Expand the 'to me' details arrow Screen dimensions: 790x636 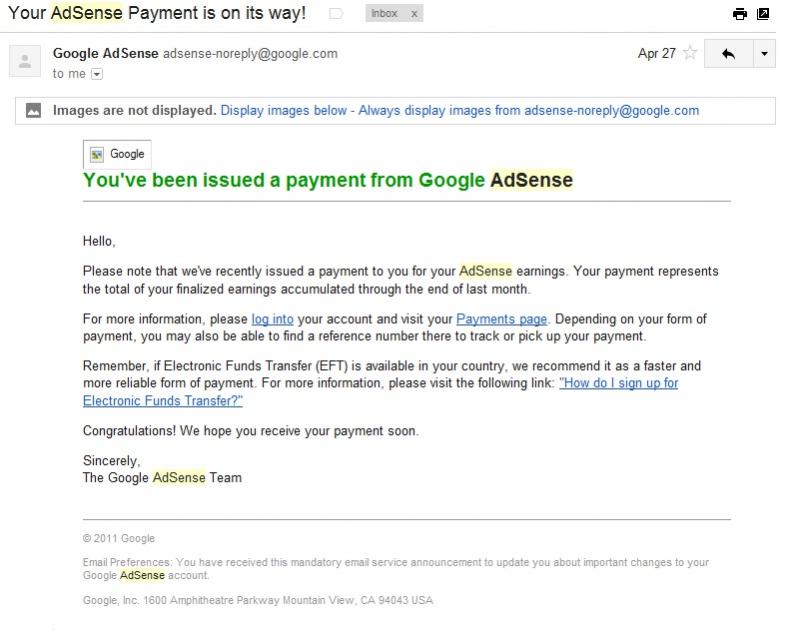[97, 74]
